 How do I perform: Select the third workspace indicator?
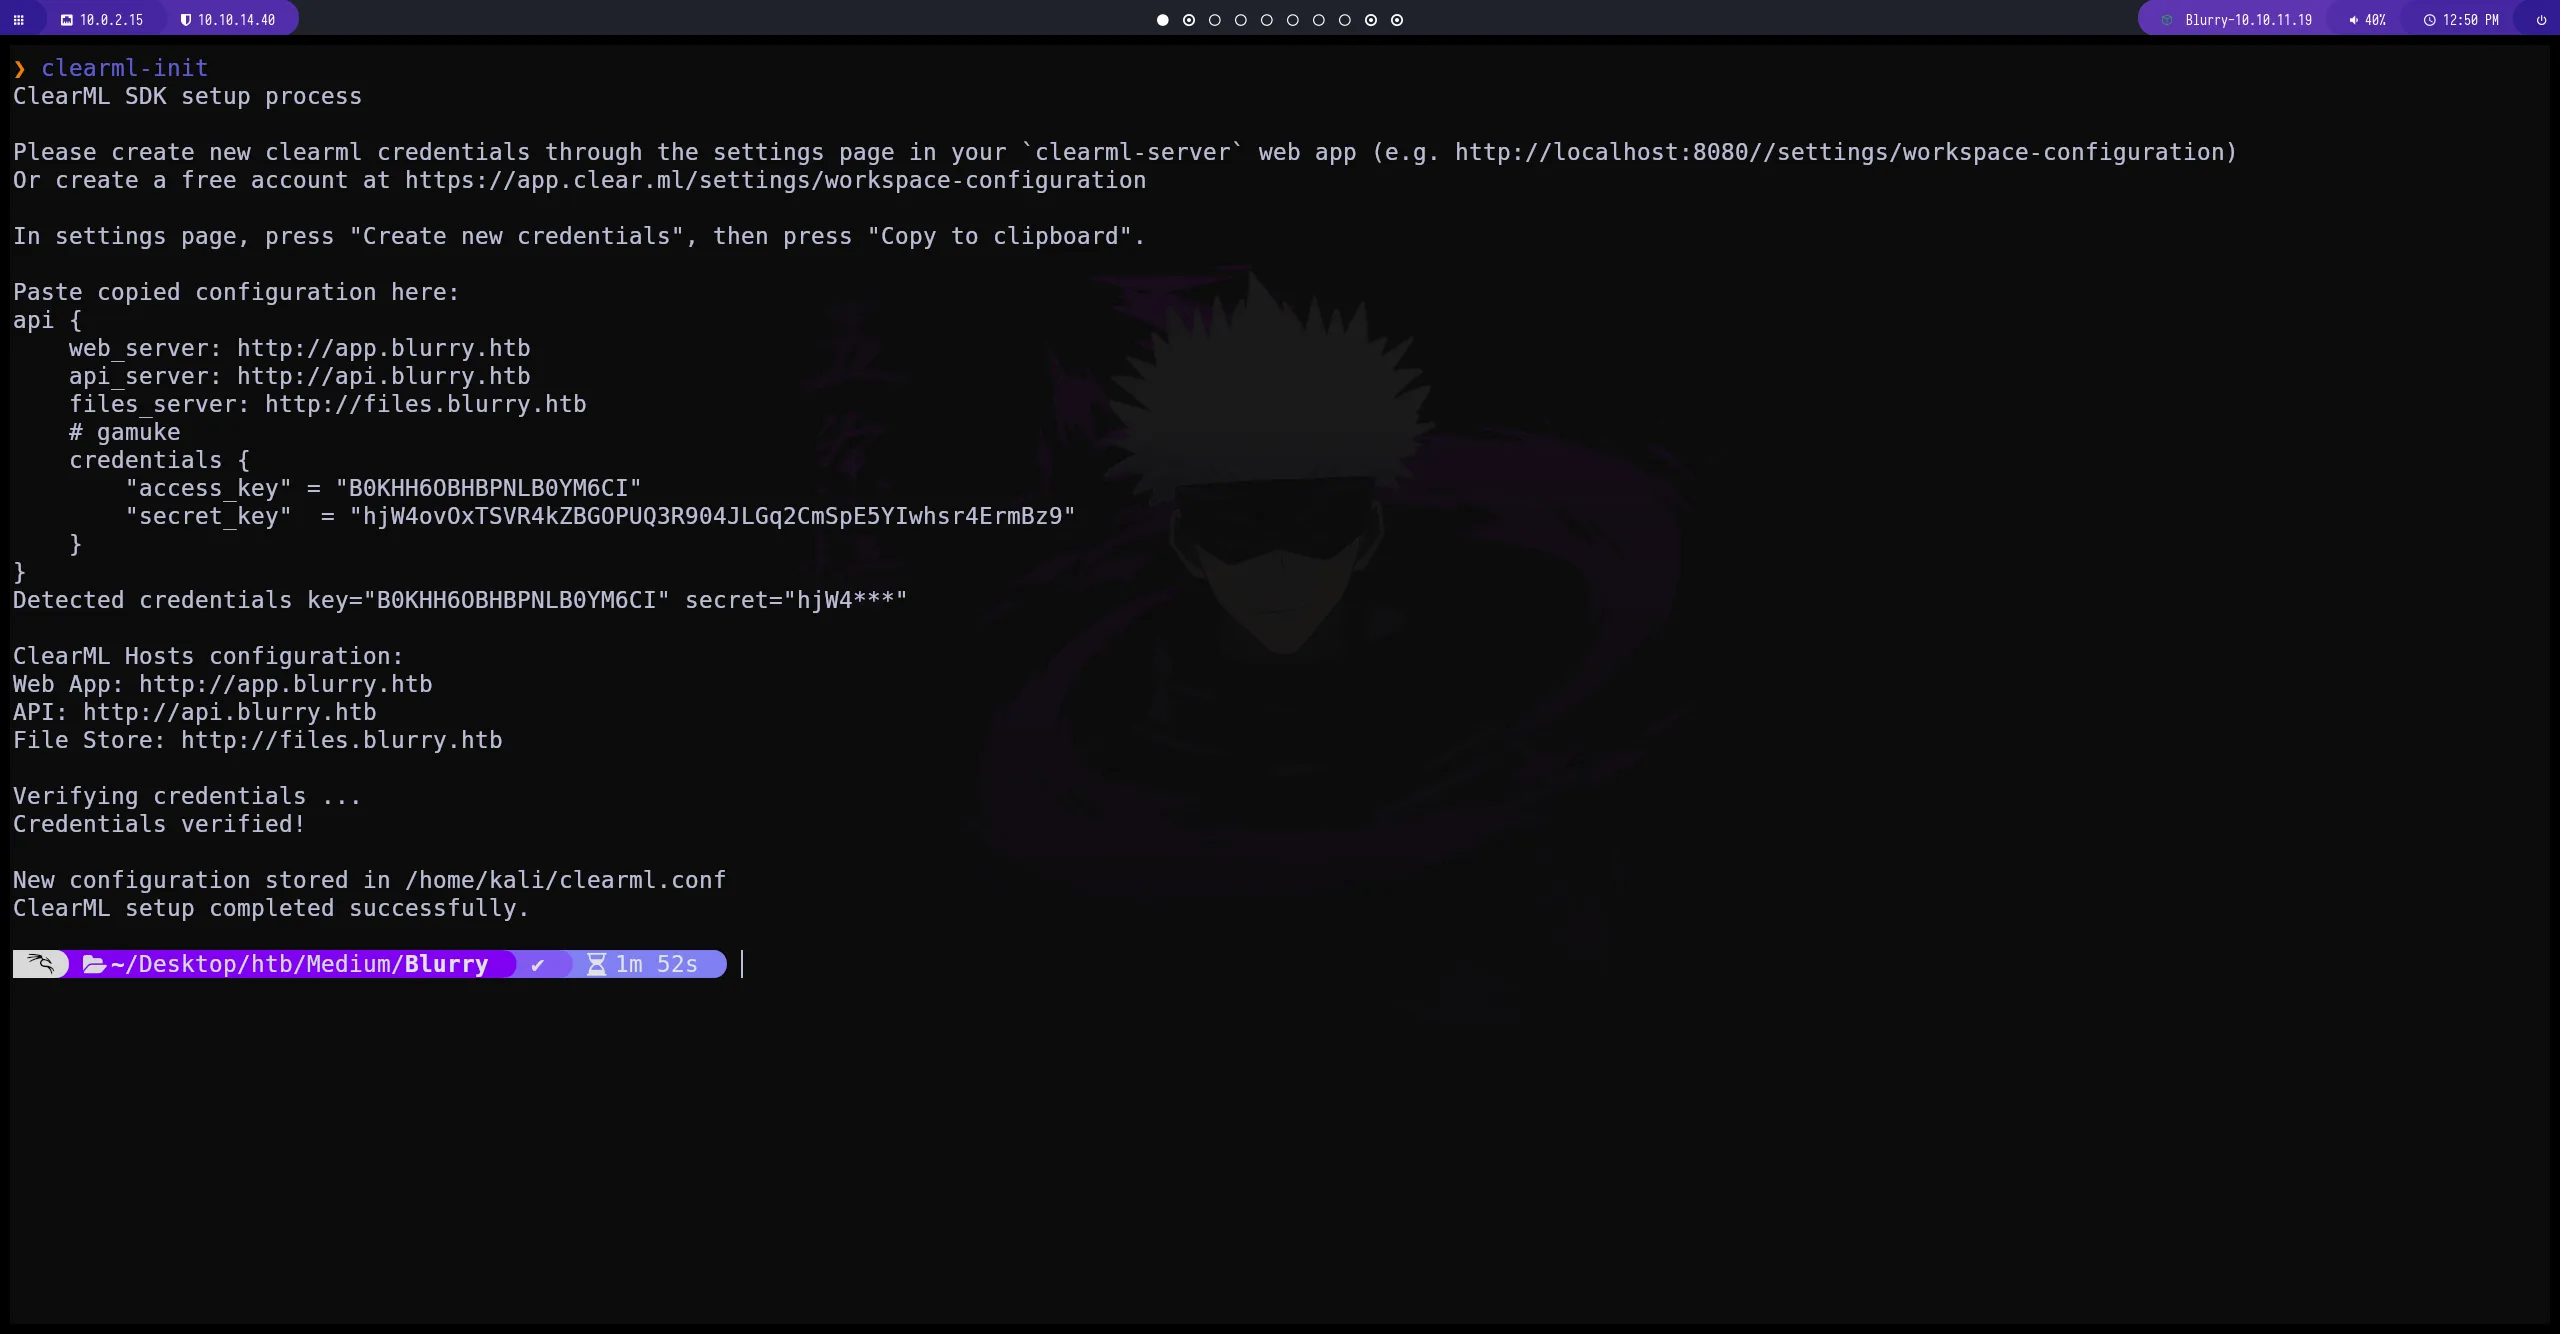pyautogui.click(x=1215, y=20)
